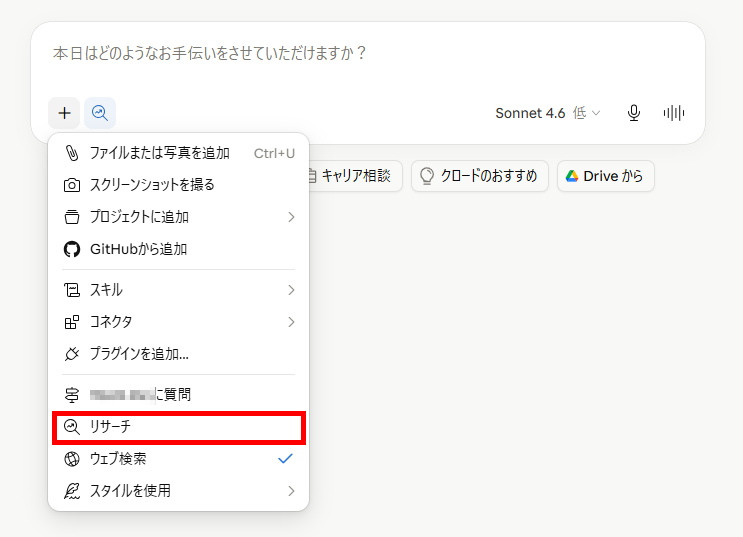
Task: Expand the スキル chevron arrow
Action: (x=291, y=290)
